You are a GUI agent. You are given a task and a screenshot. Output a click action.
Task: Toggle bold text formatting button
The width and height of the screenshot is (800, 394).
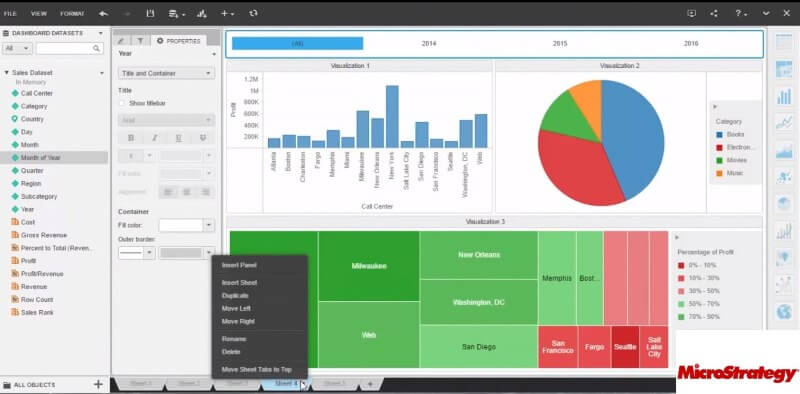pyautogui.click(x=131, y=138)
